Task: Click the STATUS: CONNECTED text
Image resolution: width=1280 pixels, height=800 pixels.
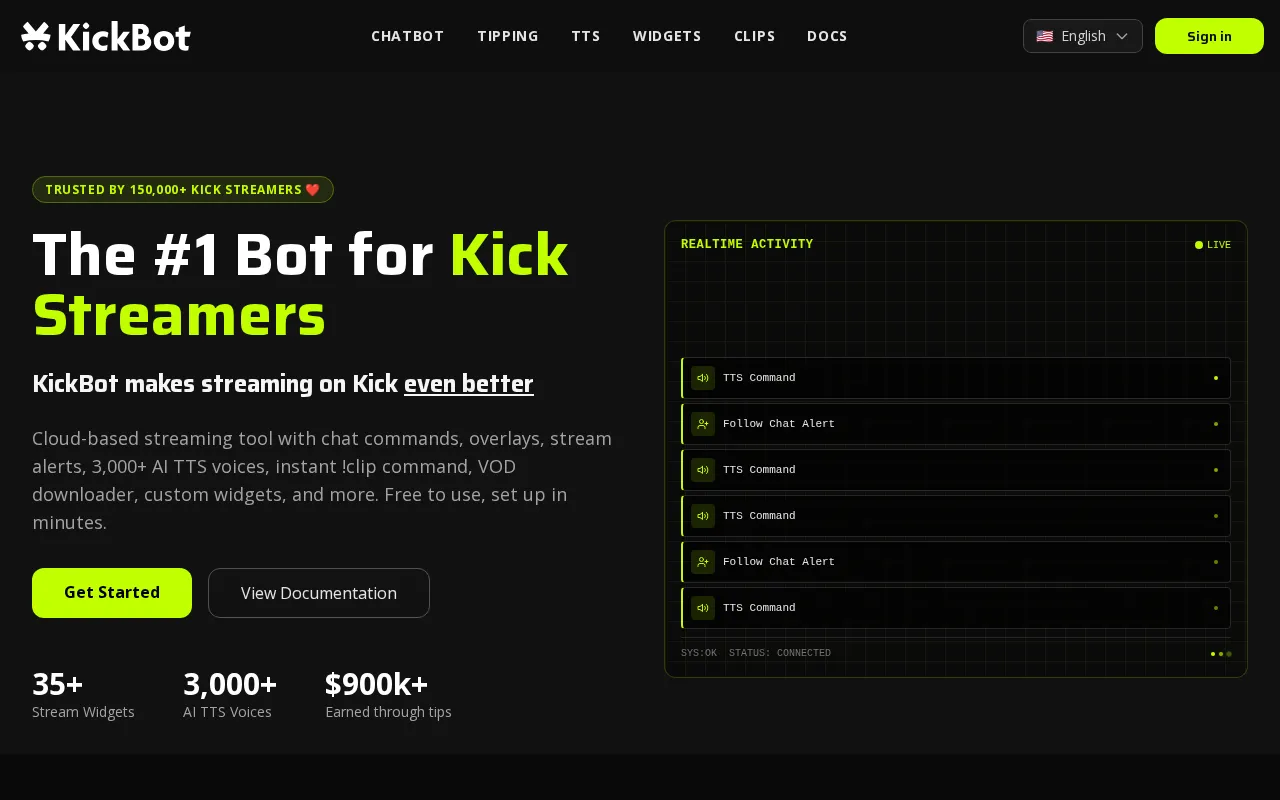Action: tap(780, 653)
